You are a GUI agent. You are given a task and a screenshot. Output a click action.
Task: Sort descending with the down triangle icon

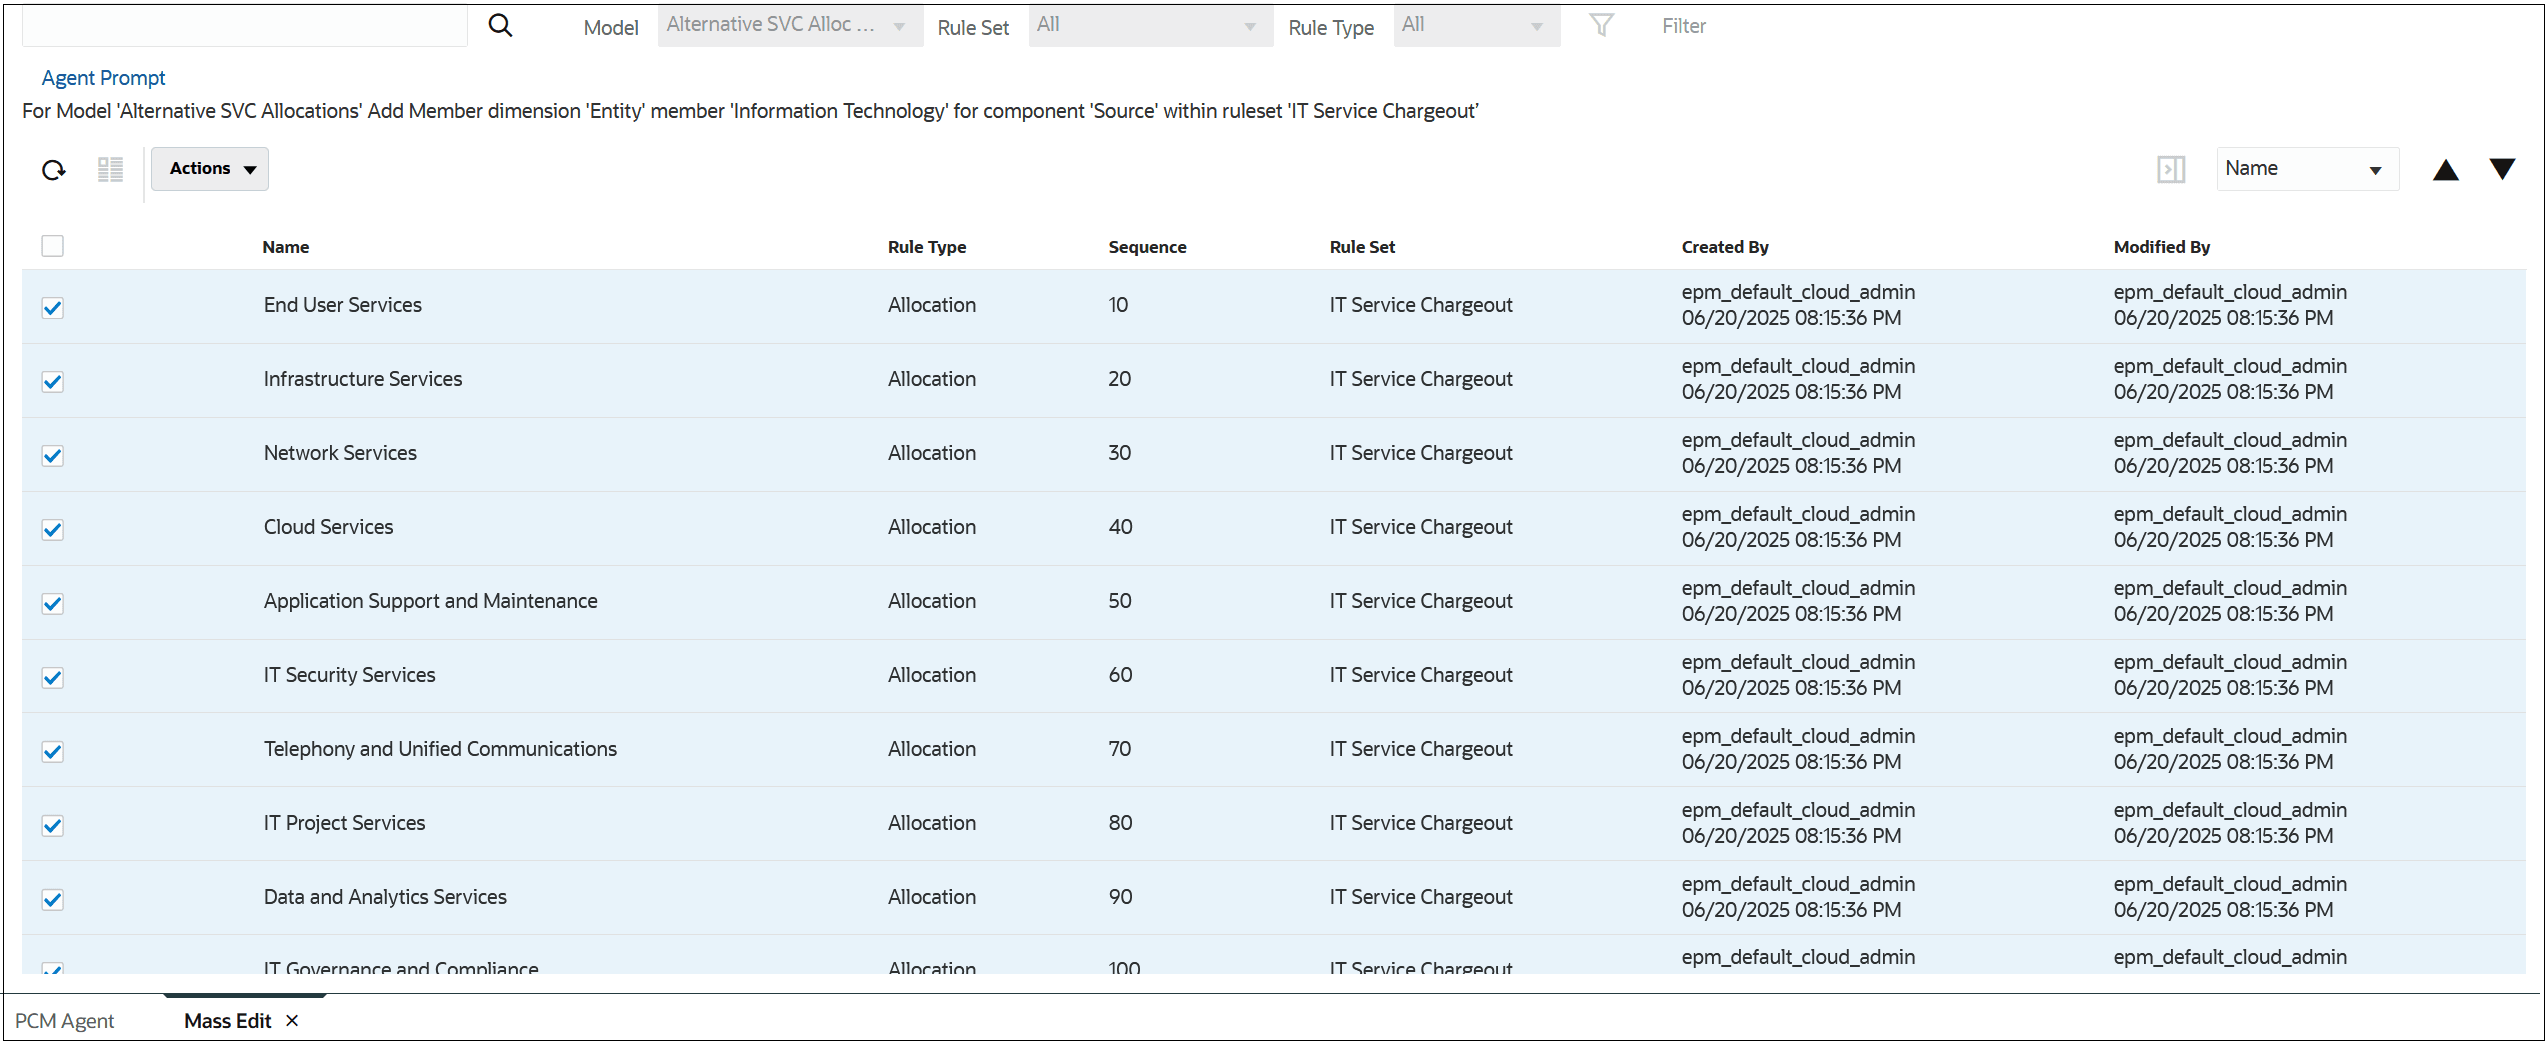pos(2502,169)
